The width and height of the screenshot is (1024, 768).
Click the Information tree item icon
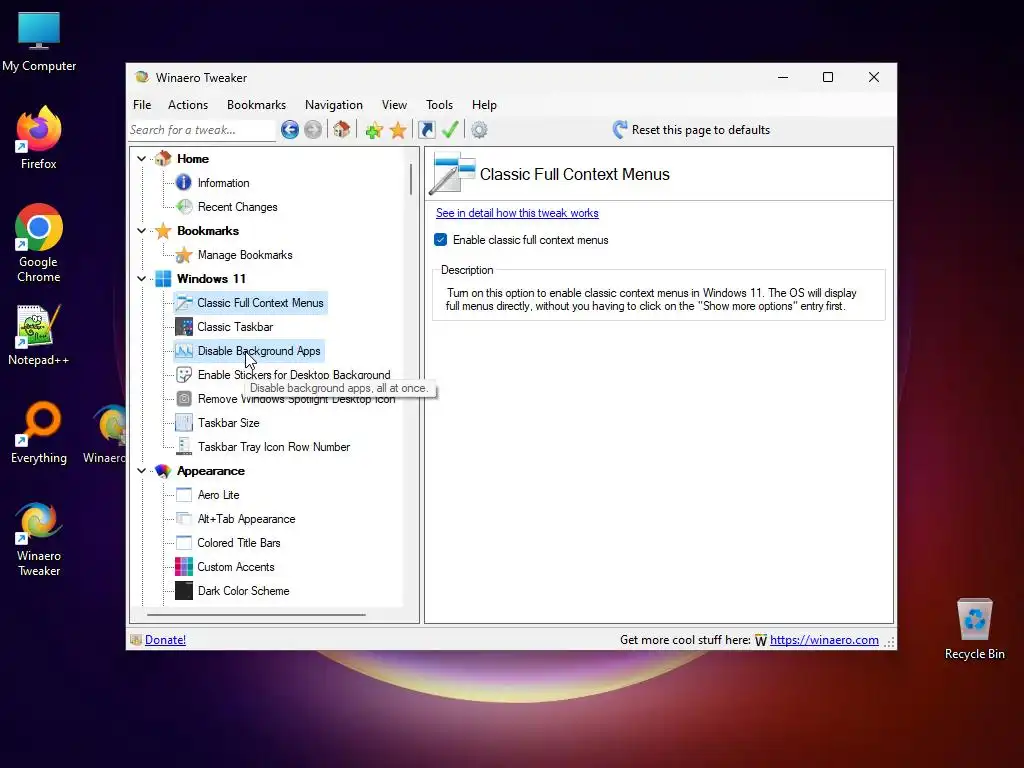tap(184, 183)
